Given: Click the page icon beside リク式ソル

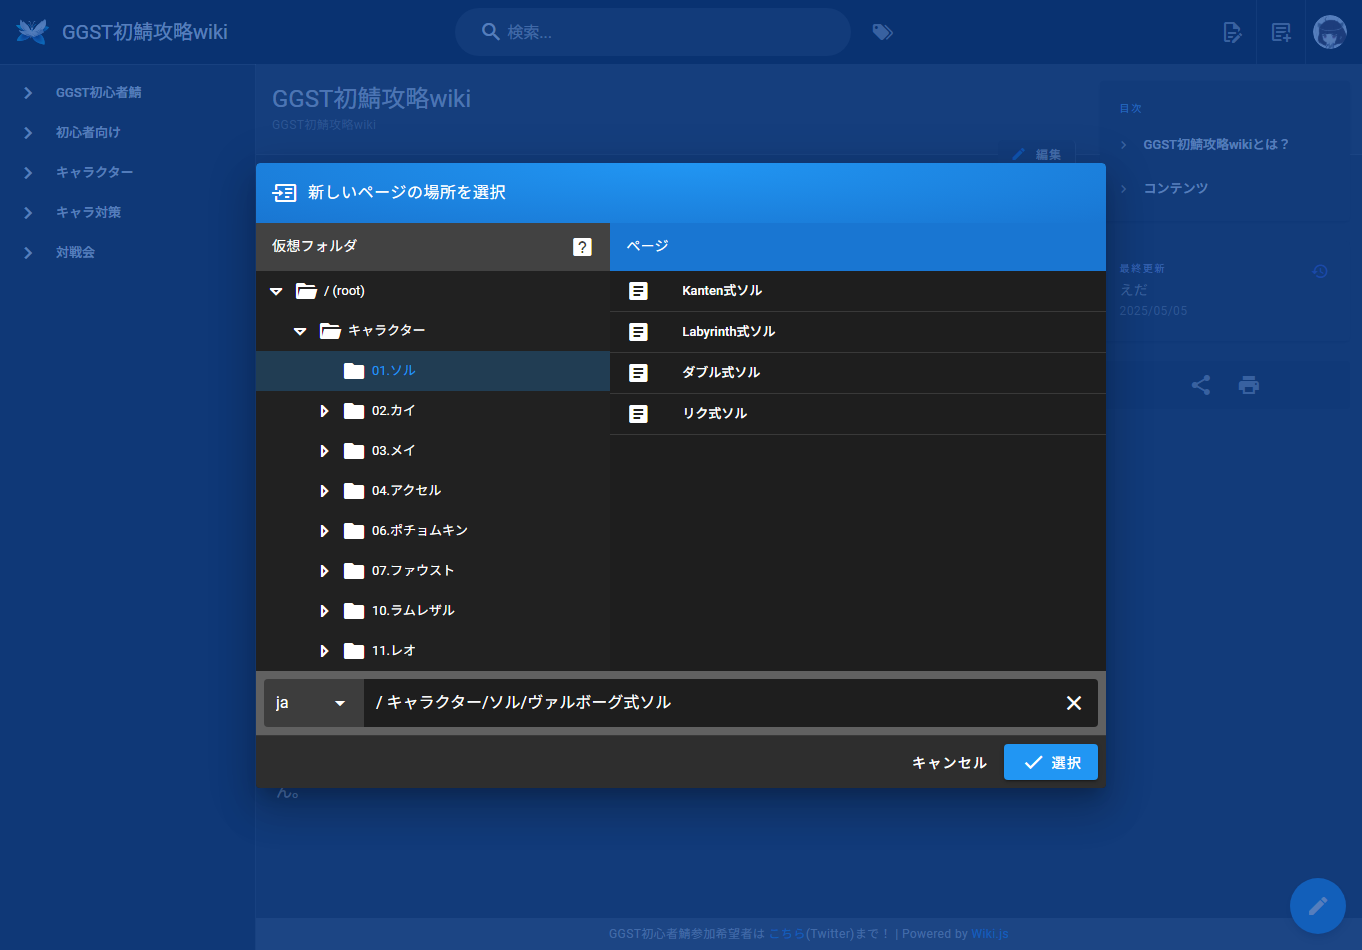Looking at the screenshot, I should pyautogui.click(x=638, y=414).
